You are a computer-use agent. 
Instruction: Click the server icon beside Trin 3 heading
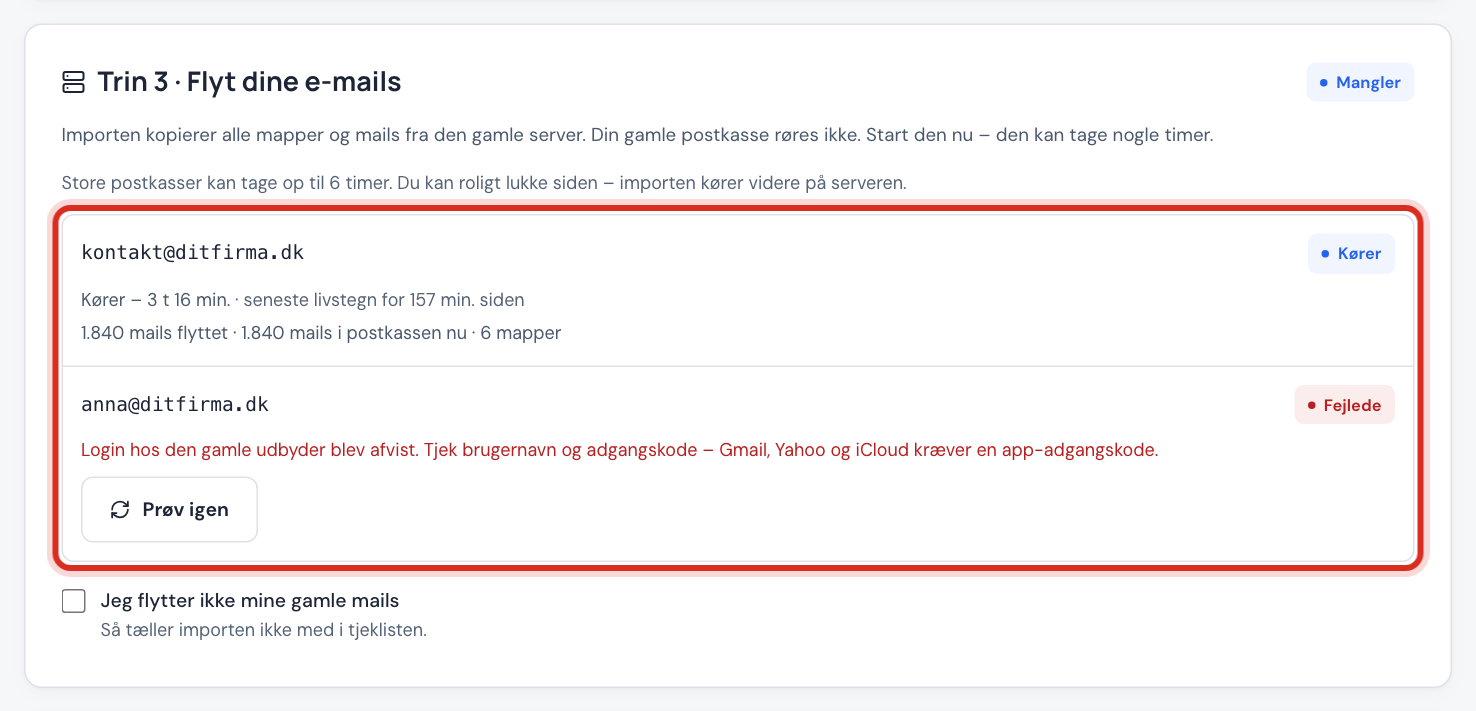pyautogui.click(x=73, y=82)
